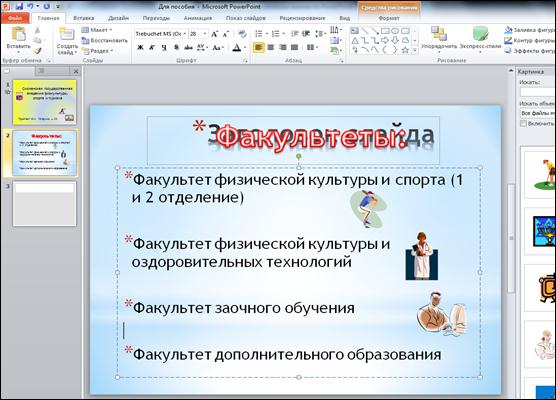Click the Convert to SmartArt icon
Image resolution: width=556 pixels, height=400 pixels.
335,51
